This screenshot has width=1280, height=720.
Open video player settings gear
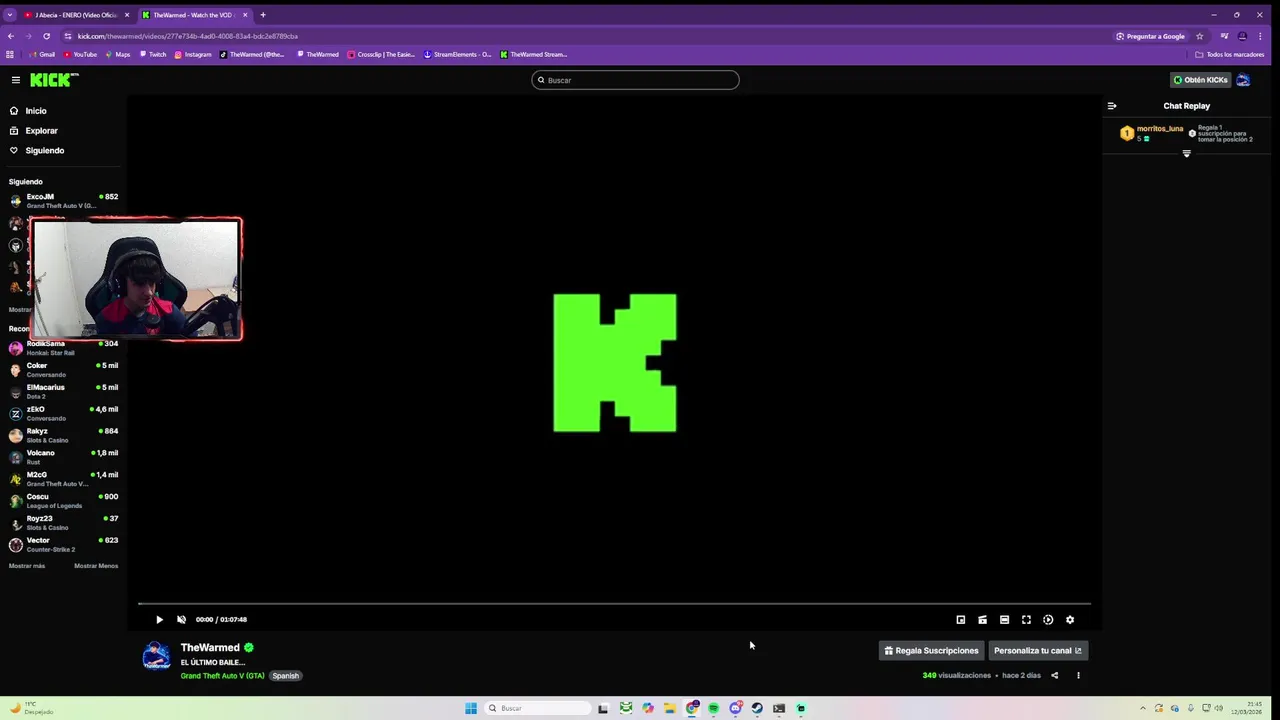tap(1070, 620)
